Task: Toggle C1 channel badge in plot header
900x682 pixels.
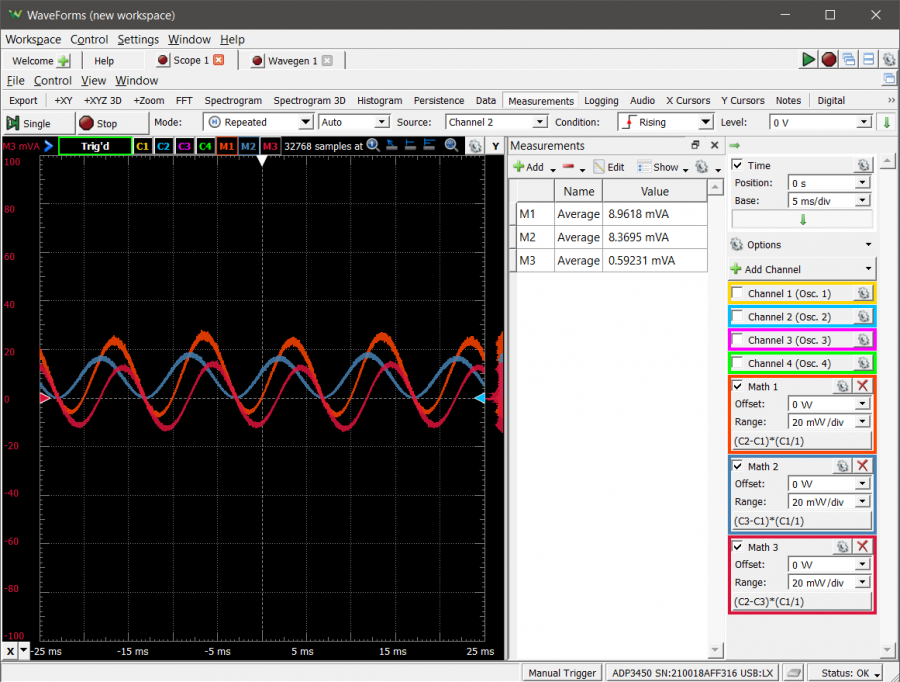Action: 142,146
